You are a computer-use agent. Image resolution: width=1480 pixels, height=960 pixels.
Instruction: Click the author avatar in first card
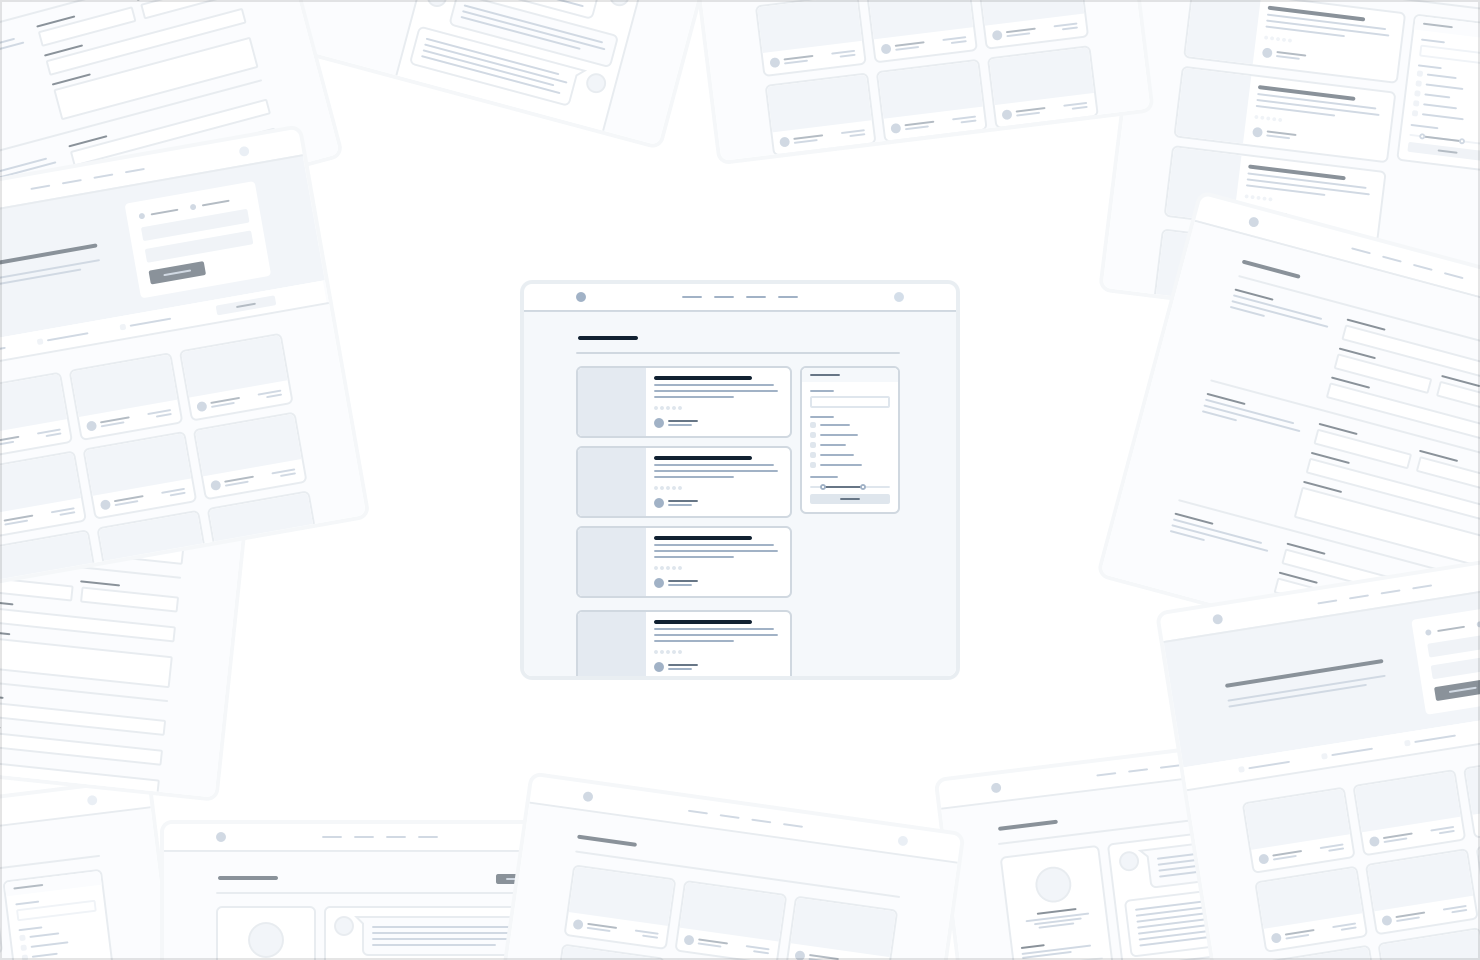point(659,423)
